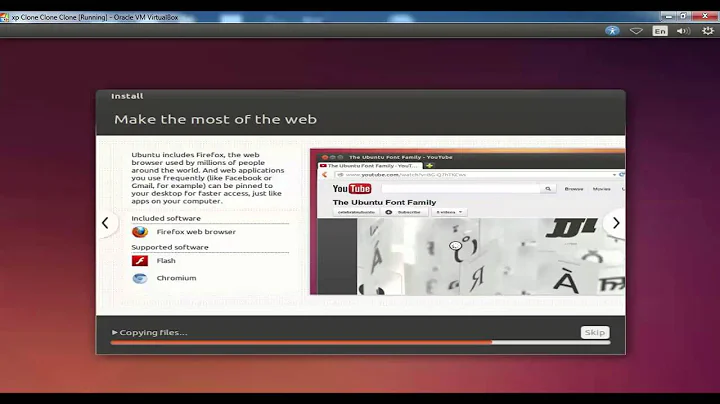Image resolution: width=720 pixels, height=404 pixels.
Task: Click the VirtualBox window title icon
Action: 5,17
